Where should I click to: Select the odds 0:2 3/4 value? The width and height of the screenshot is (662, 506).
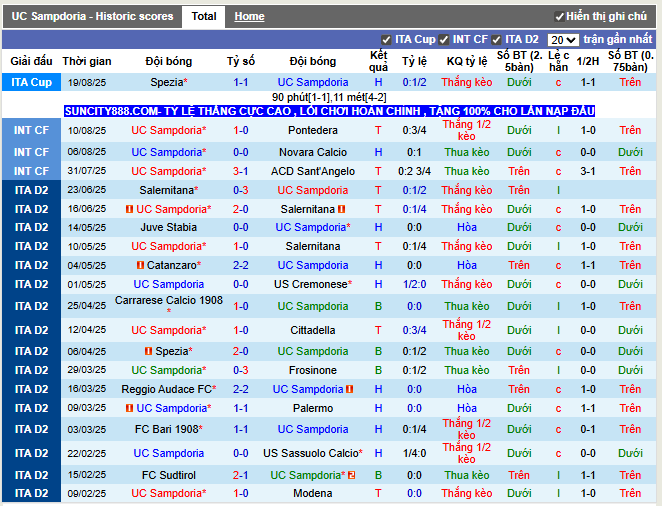click(414, 171)
